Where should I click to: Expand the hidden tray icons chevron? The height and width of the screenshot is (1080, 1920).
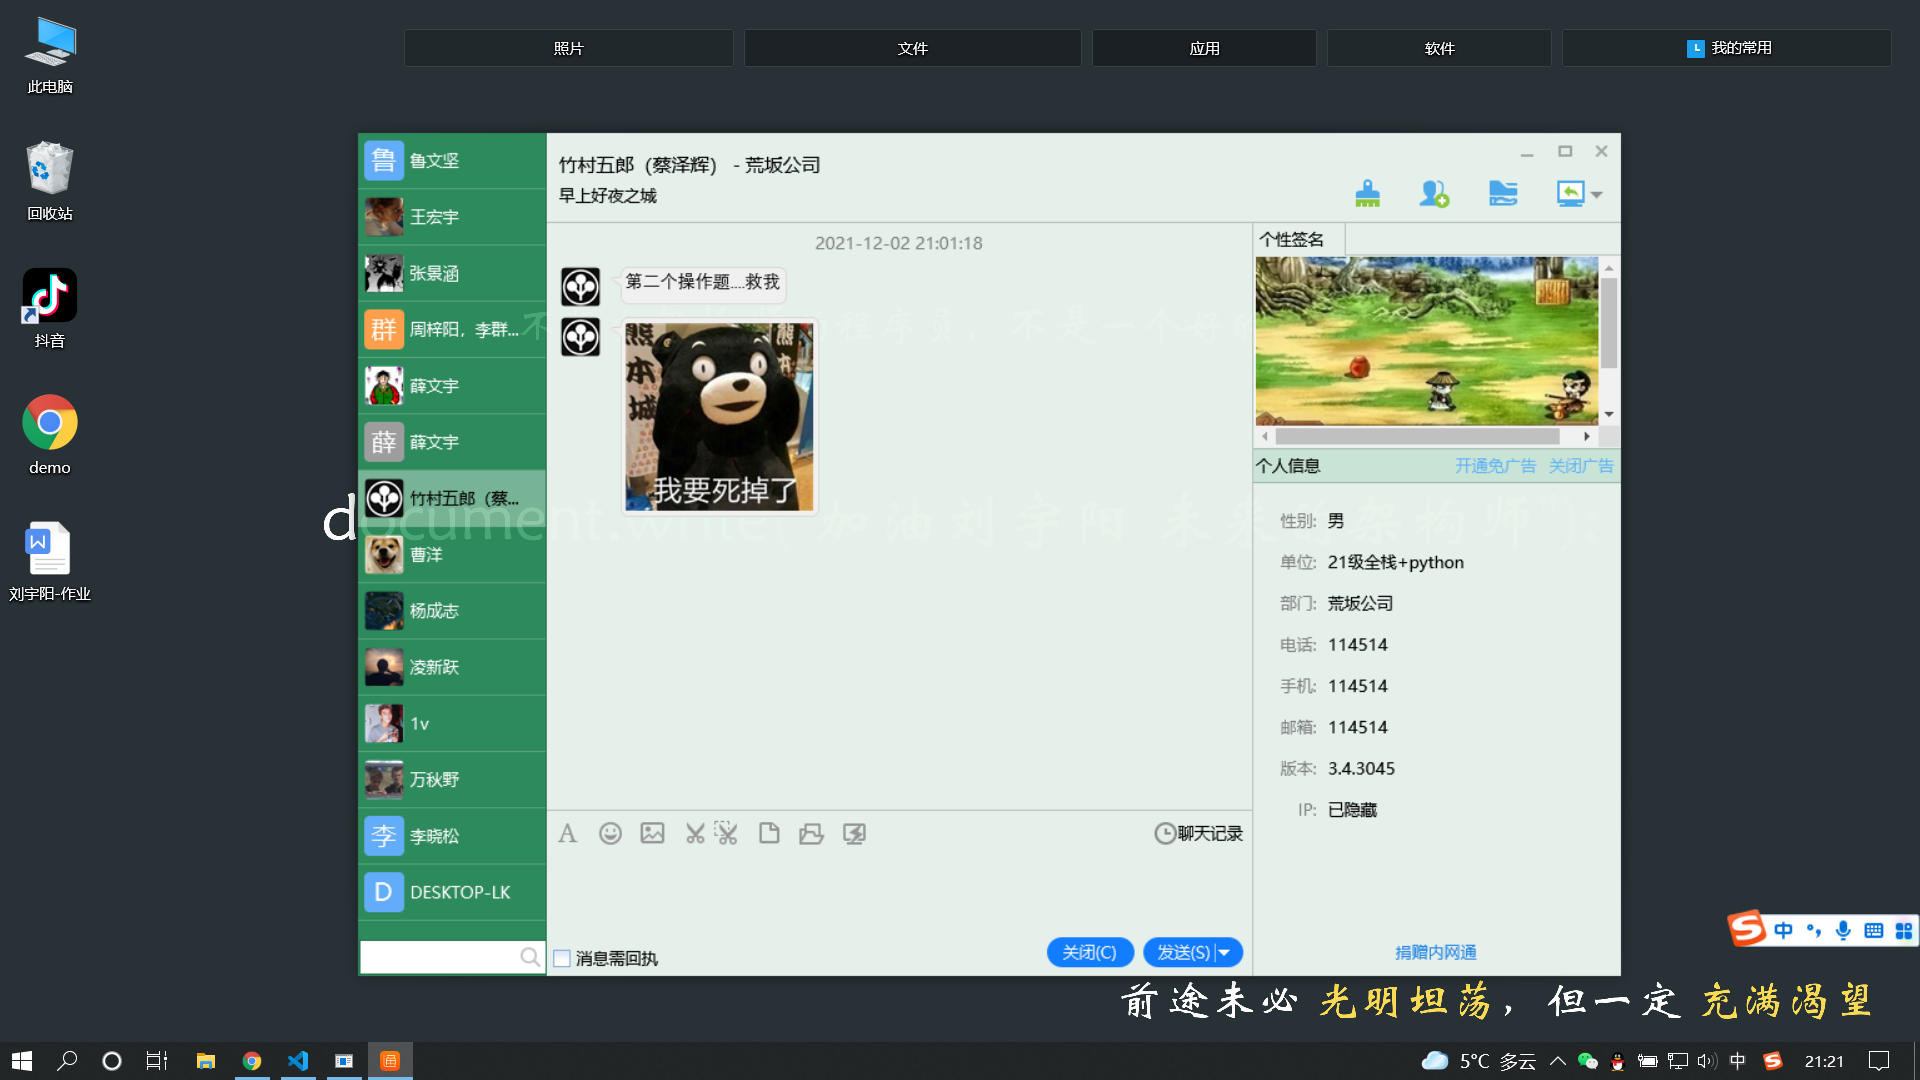(1558, 1061)
